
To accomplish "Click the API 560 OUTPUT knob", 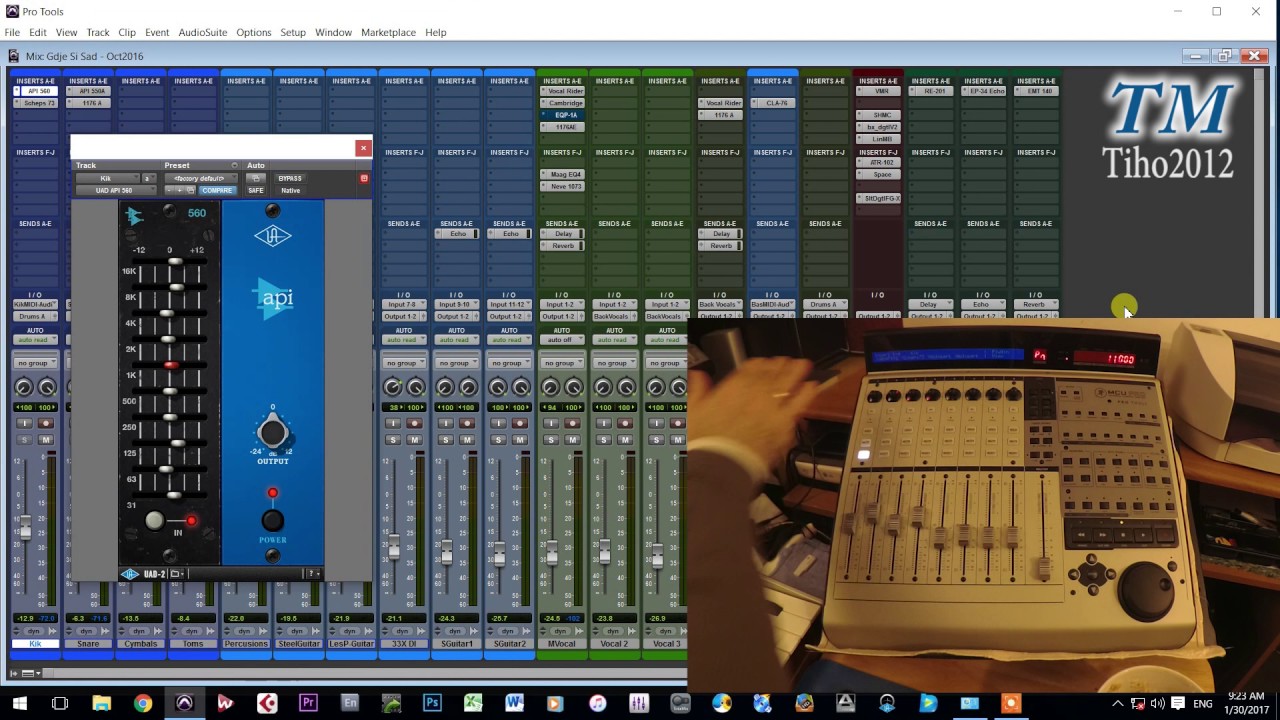I will (272, 433).
